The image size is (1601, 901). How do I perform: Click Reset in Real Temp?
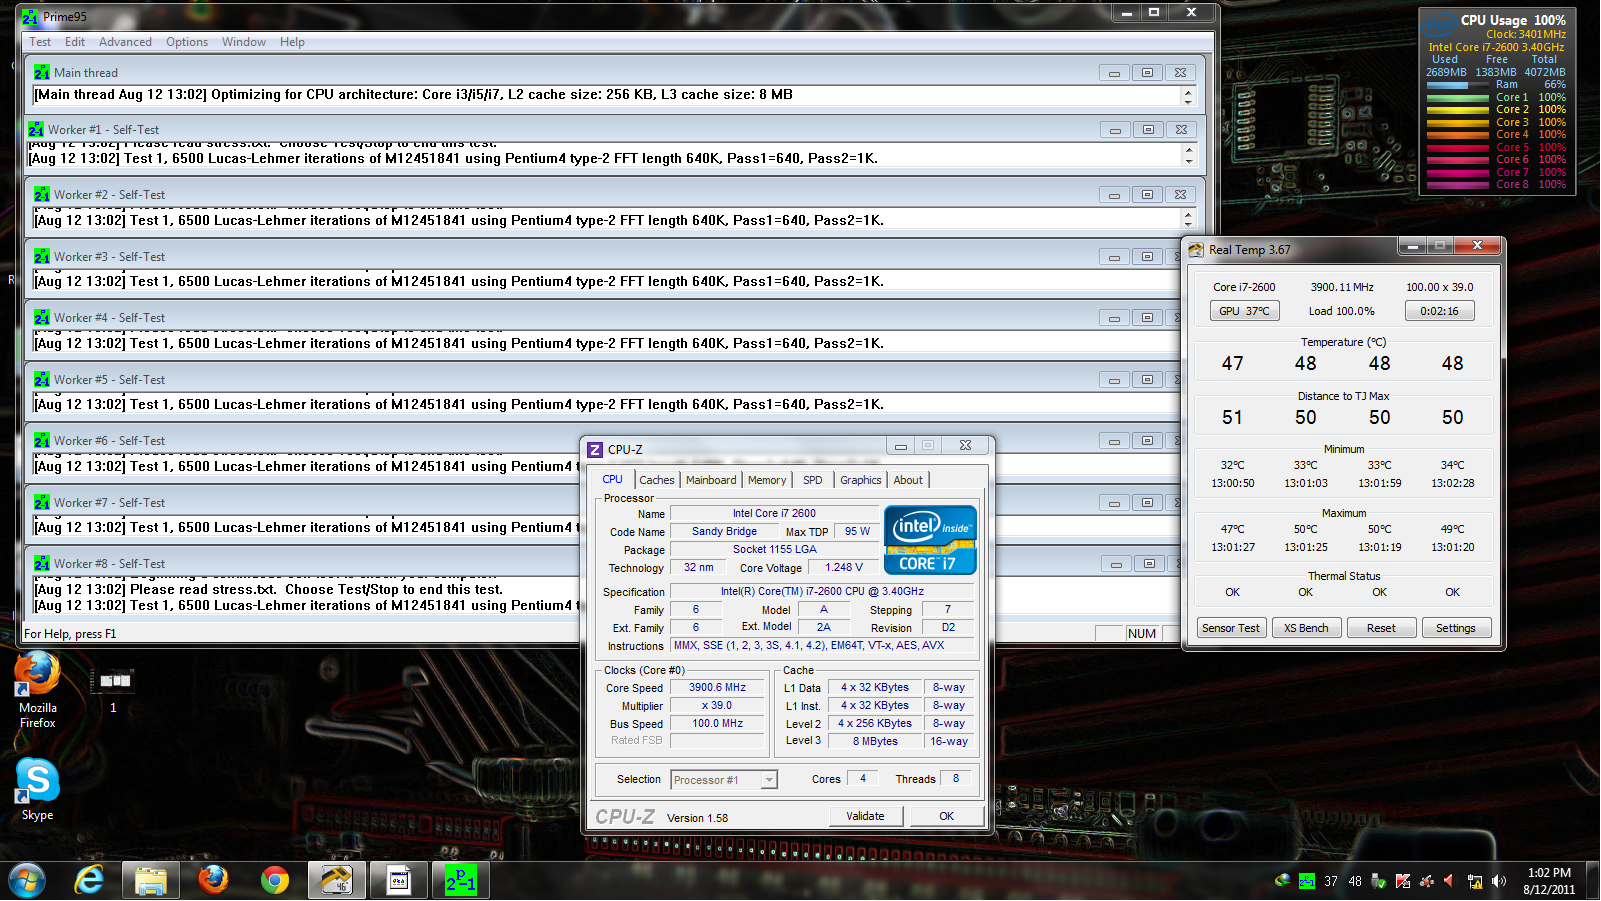[1381, 628]
